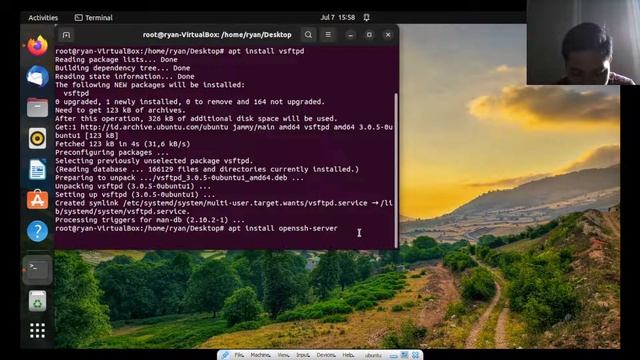This screenshot has height=360, width=640.
Task: Click 'Fetched 123 kB in 4s' line
Action: [x=122, y=144]
